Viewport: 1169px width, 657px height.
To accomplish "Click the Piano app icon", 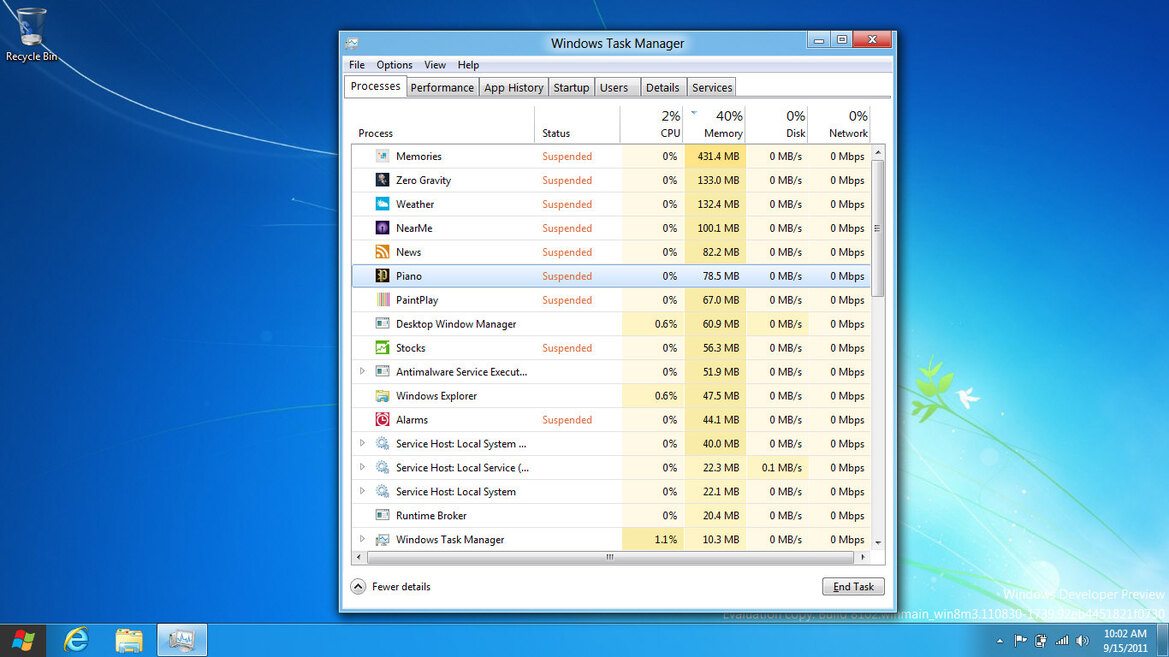I will coord(382,276).
